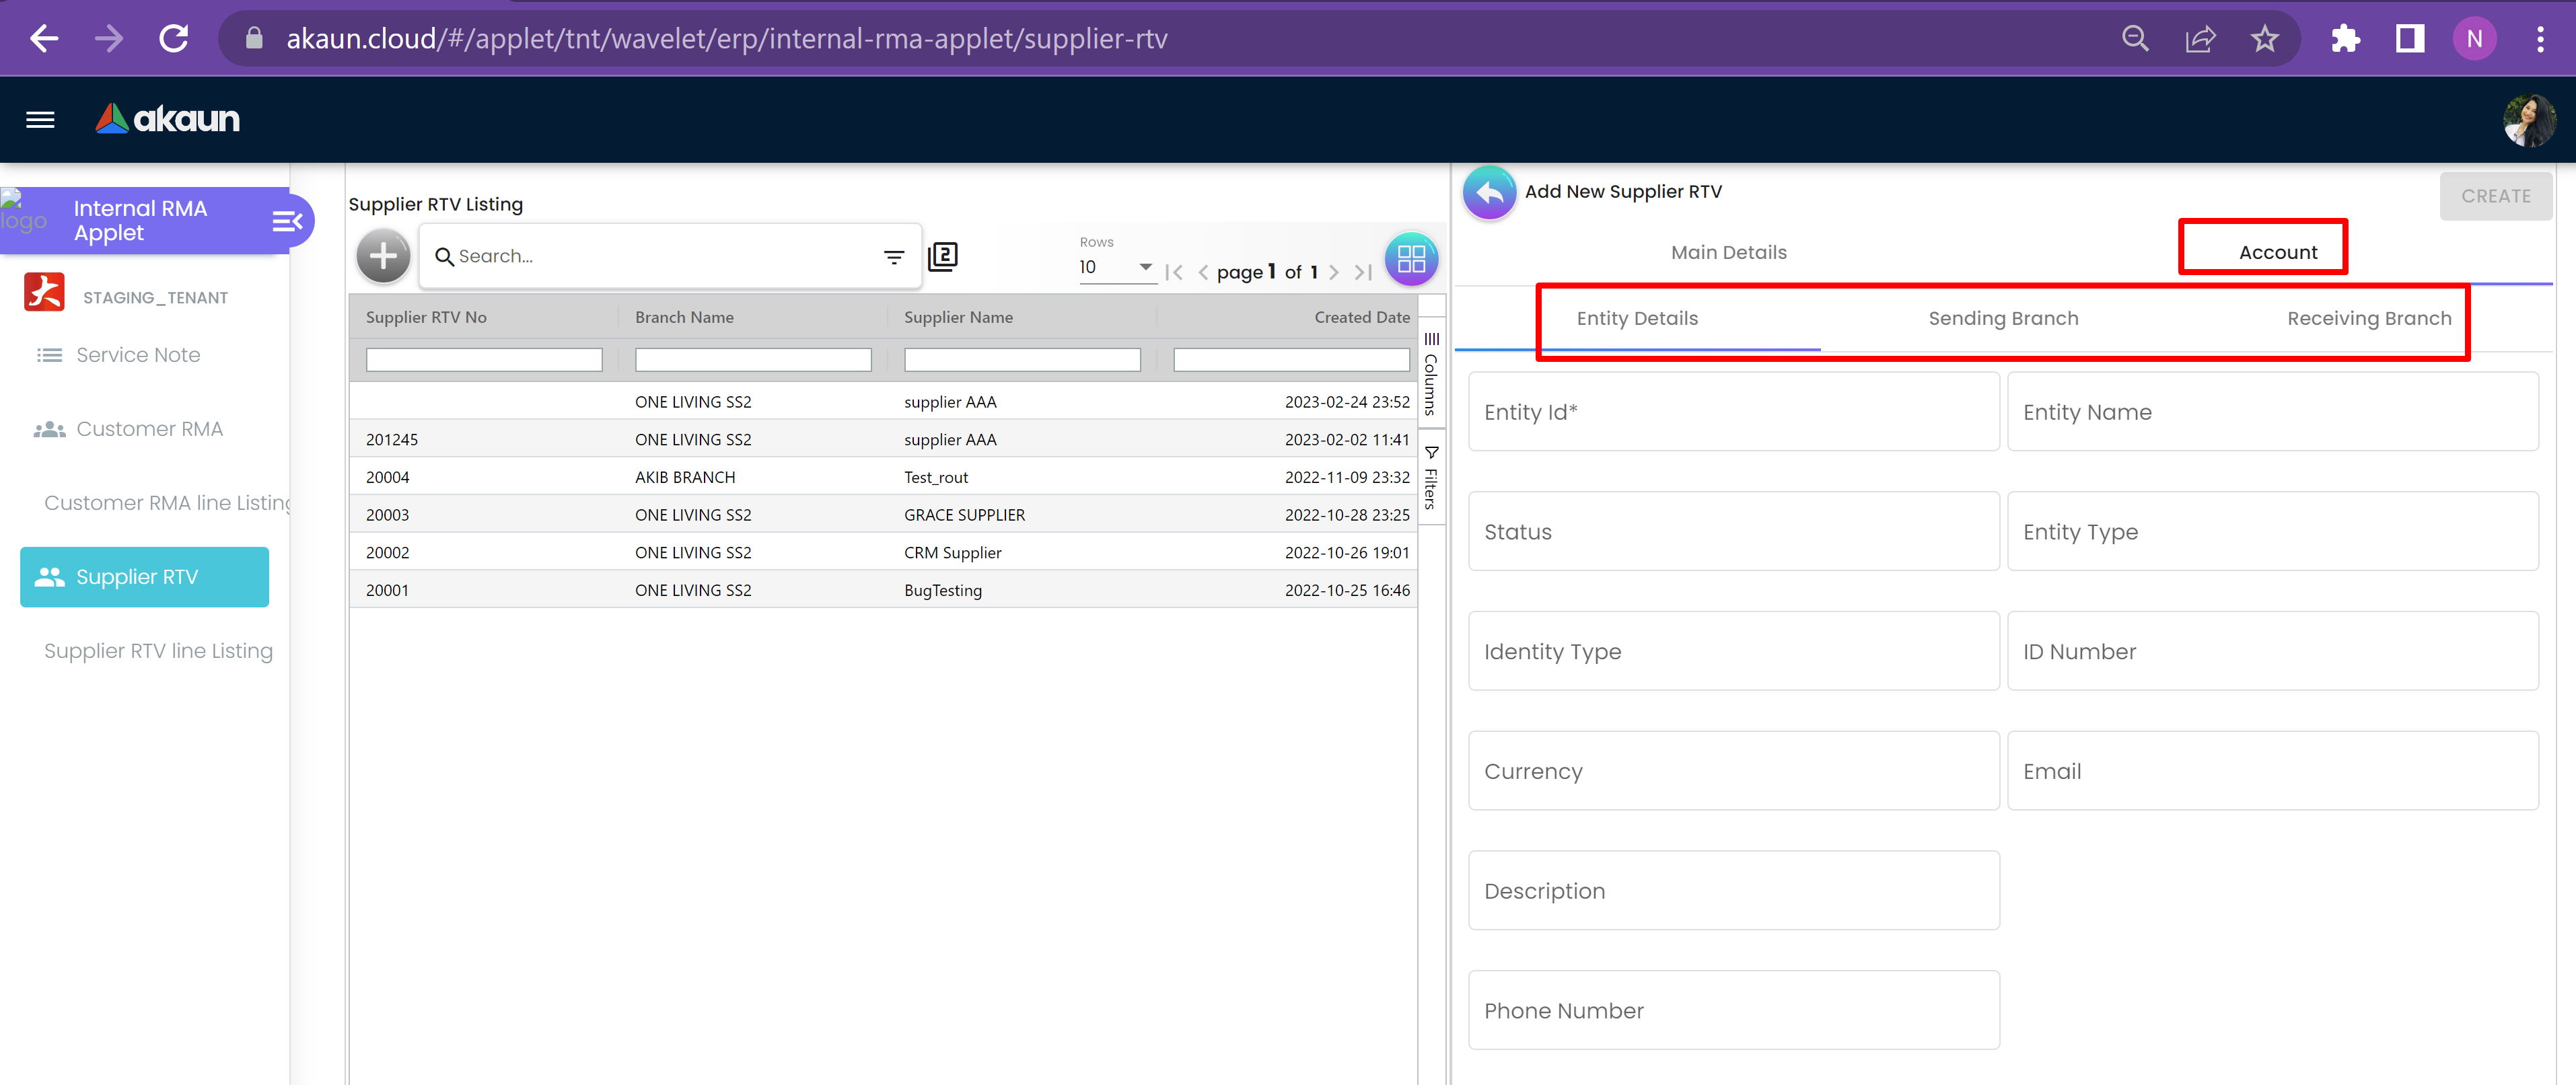2576x1085 pixels.
Task: Click the saved views icon beside search
Action: 942,256
